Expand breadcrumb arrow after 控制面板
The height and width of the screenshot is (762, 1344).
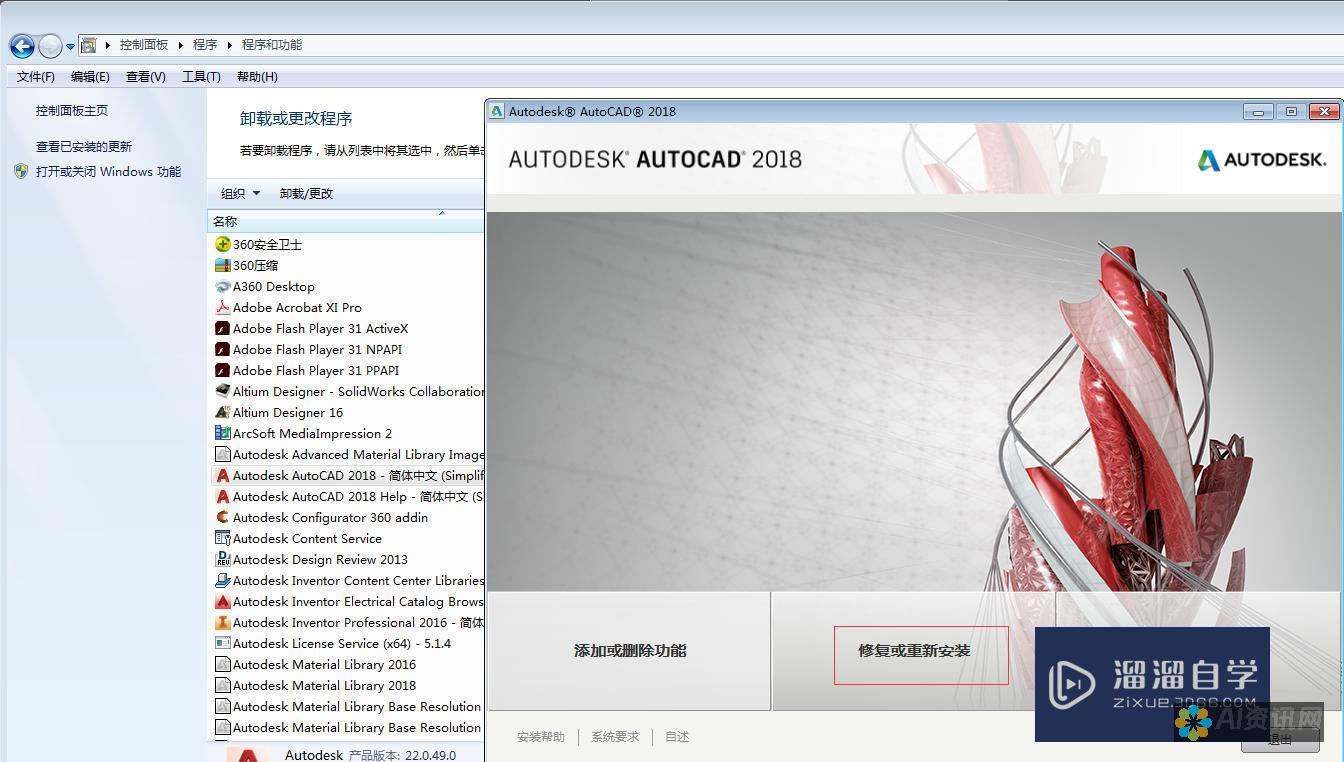coord(181,45)
